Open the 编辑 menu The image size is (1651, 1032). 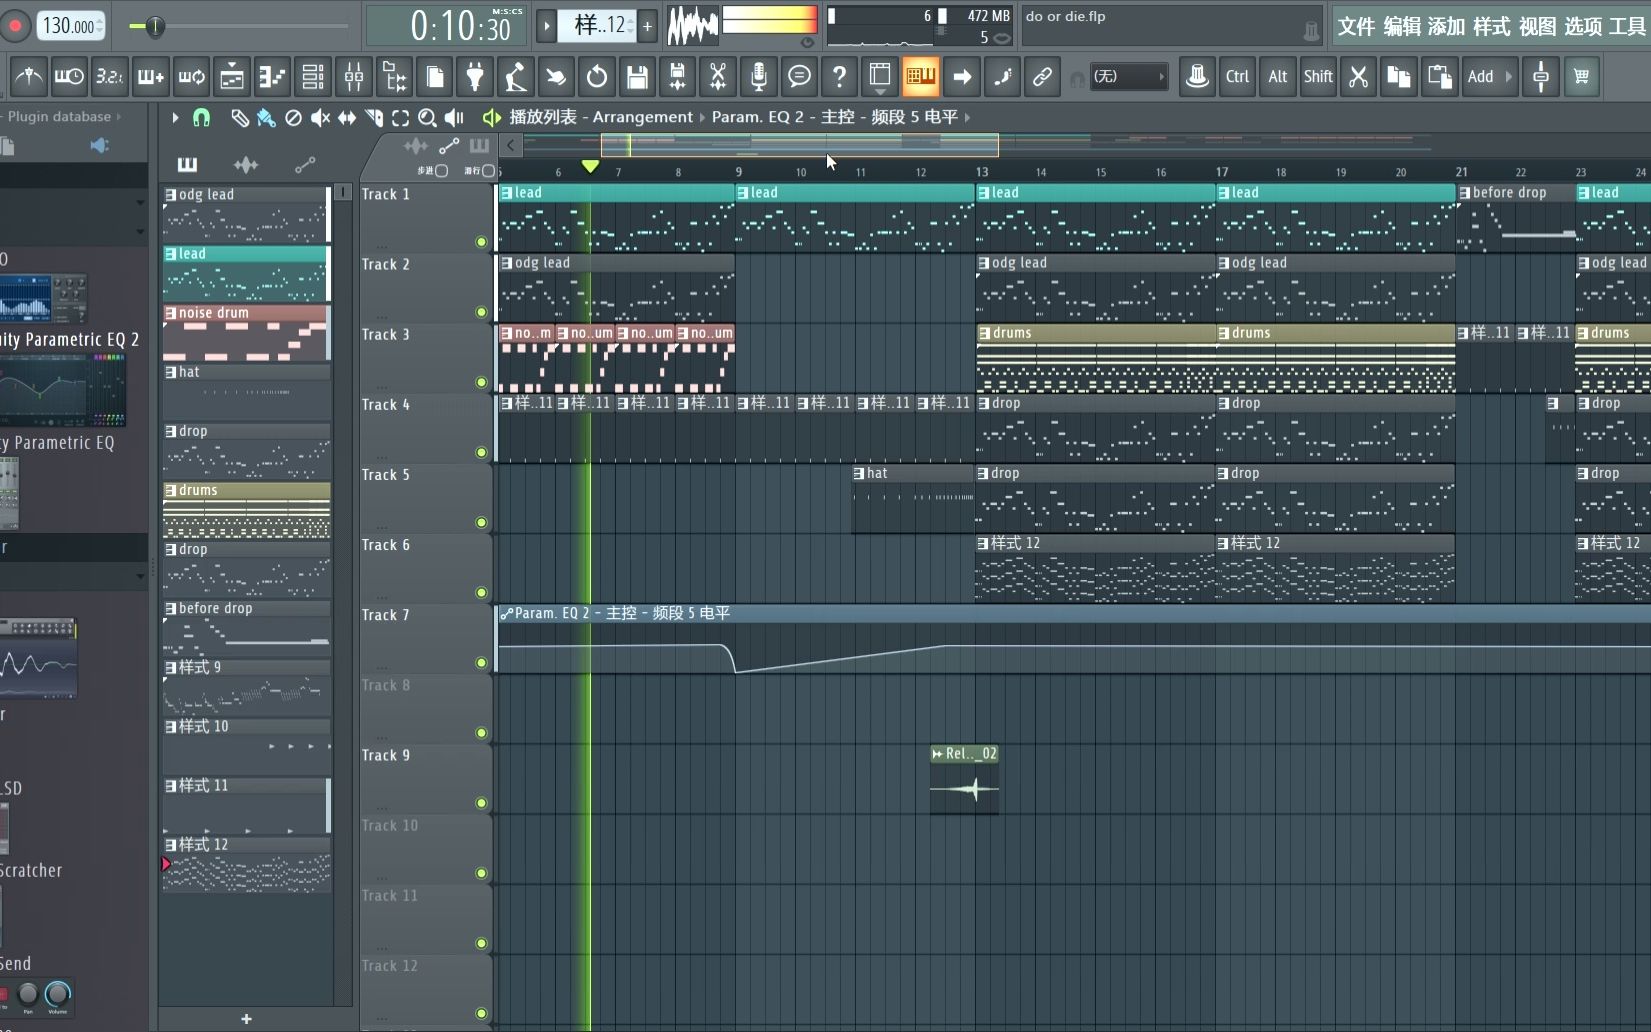coord(1401,27)
